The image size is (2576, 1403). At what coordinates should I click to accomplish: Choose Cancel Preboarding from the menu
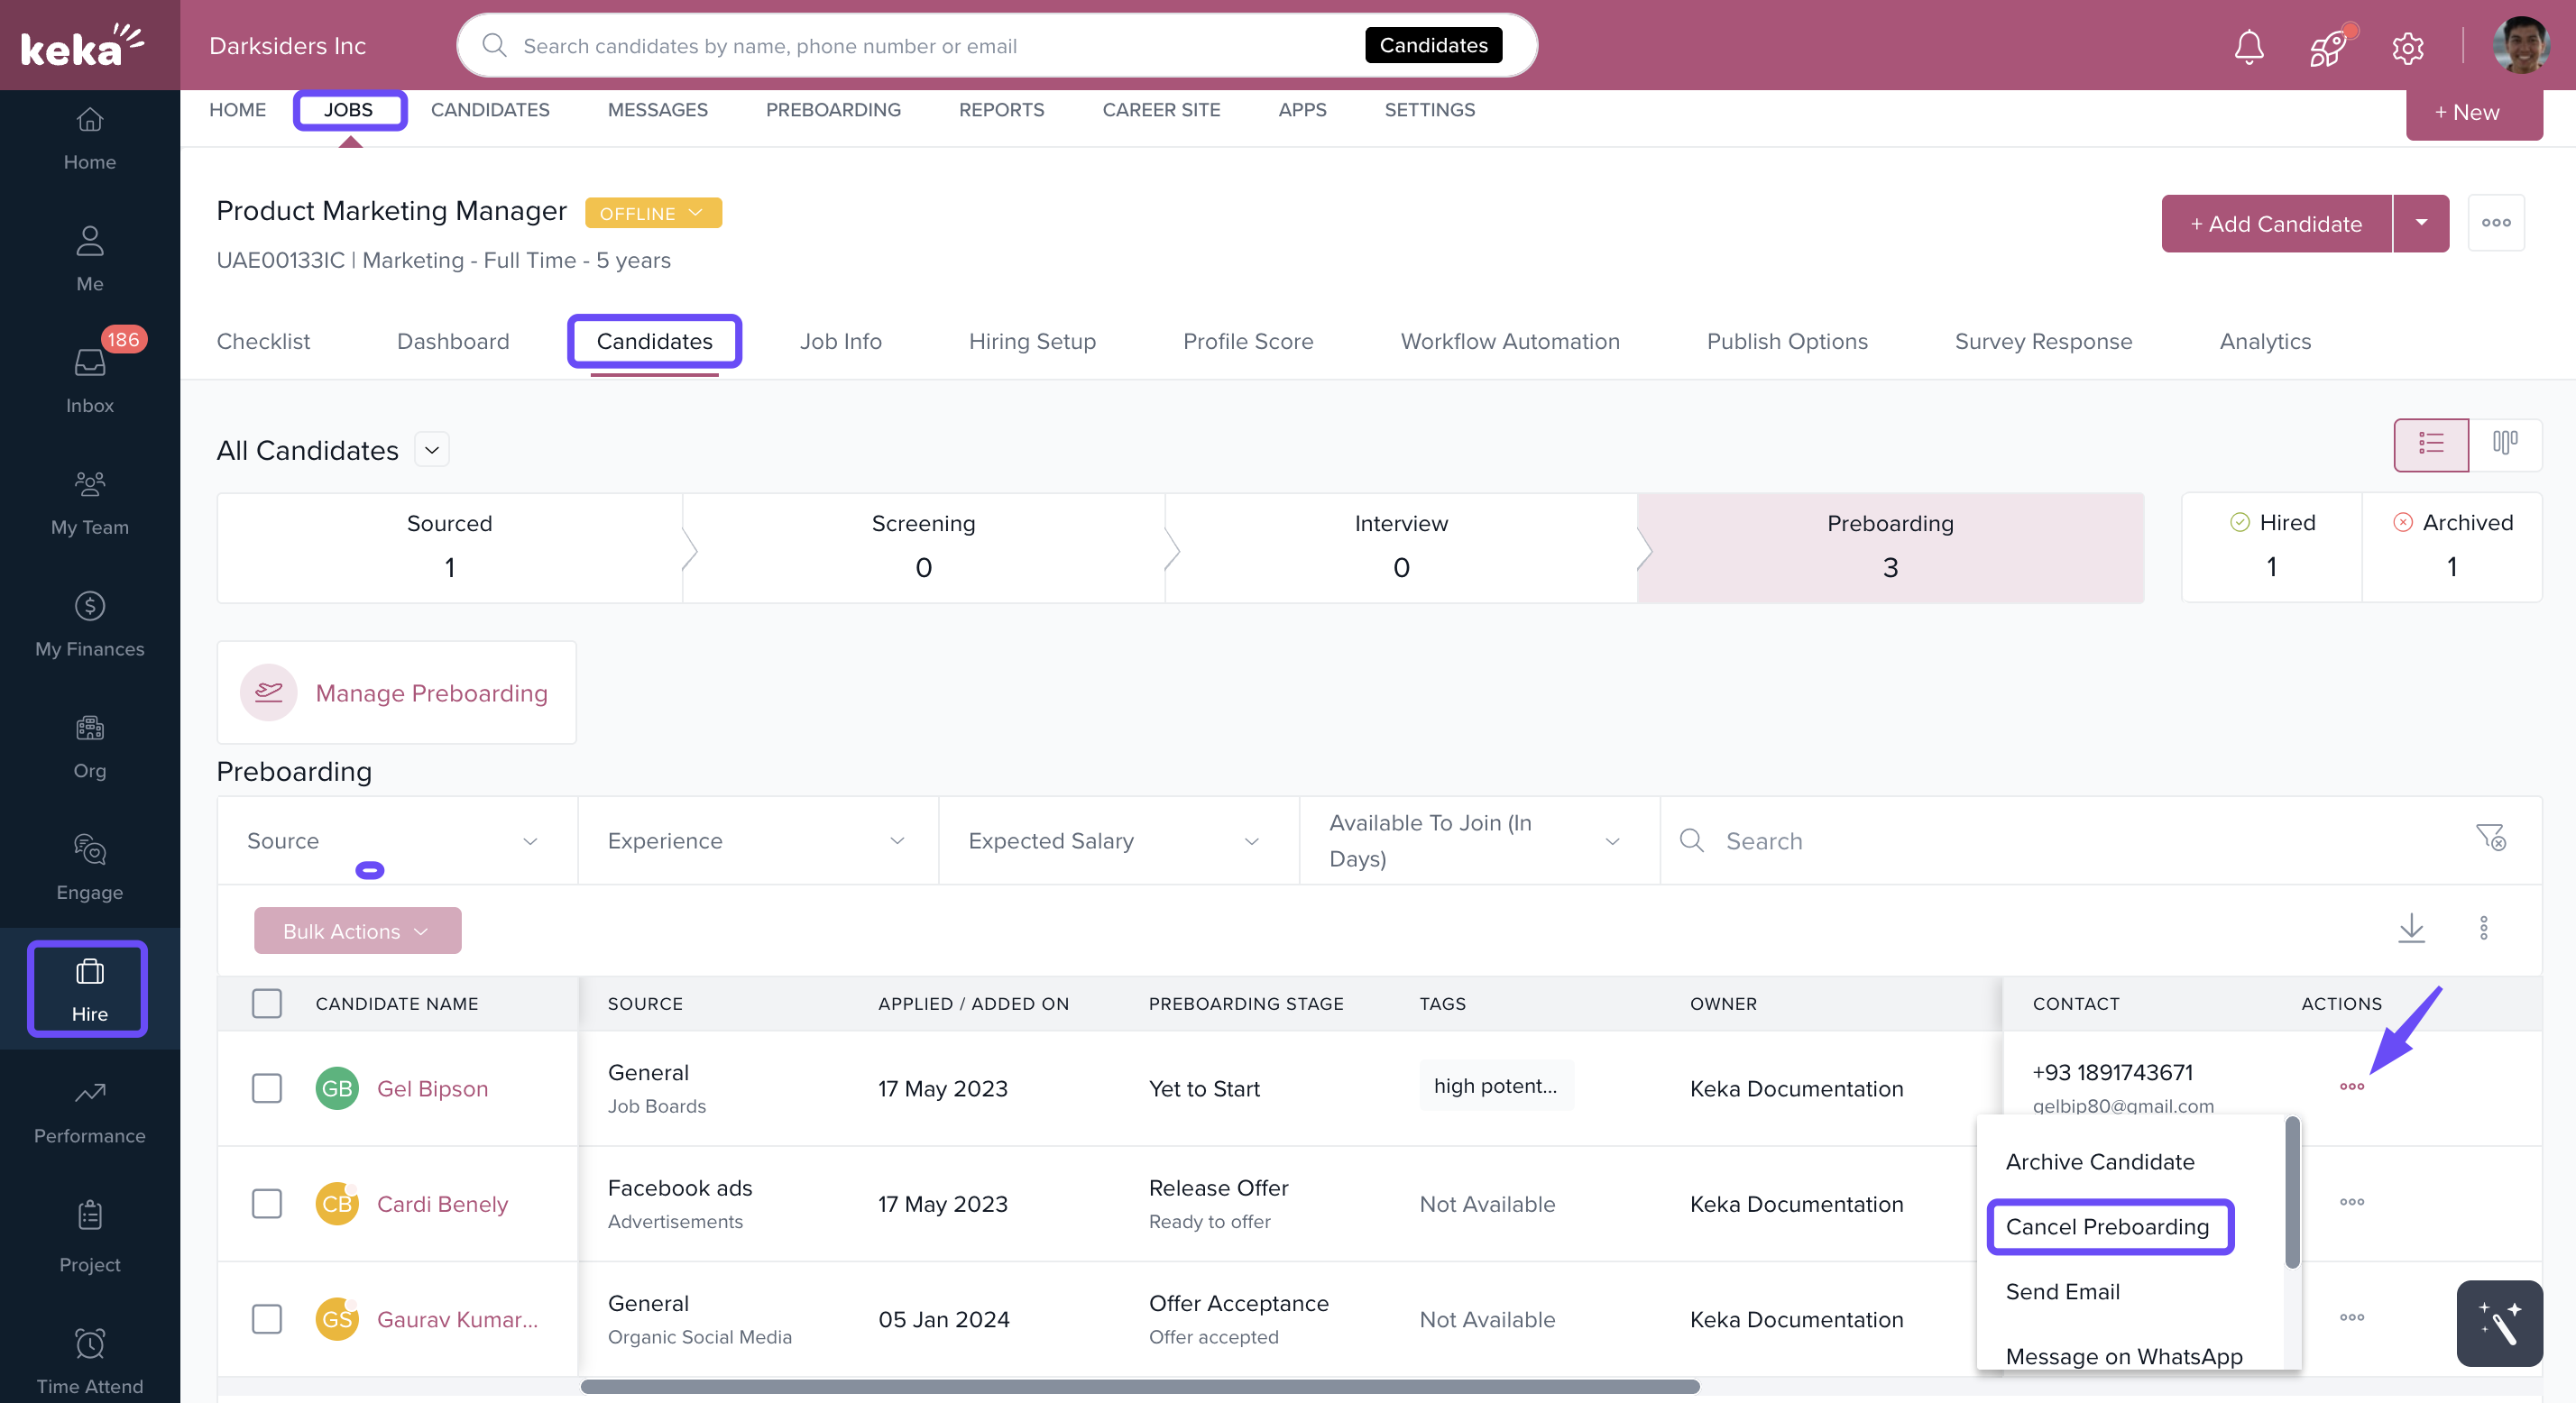2108,1227
